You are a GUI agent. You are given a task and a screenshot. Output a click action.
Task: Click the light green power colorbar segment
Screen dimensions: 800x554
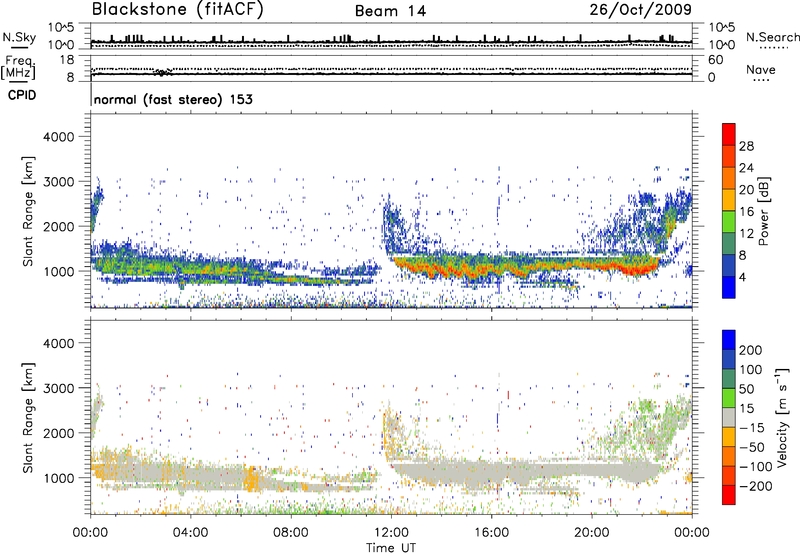tap(729, 221)
